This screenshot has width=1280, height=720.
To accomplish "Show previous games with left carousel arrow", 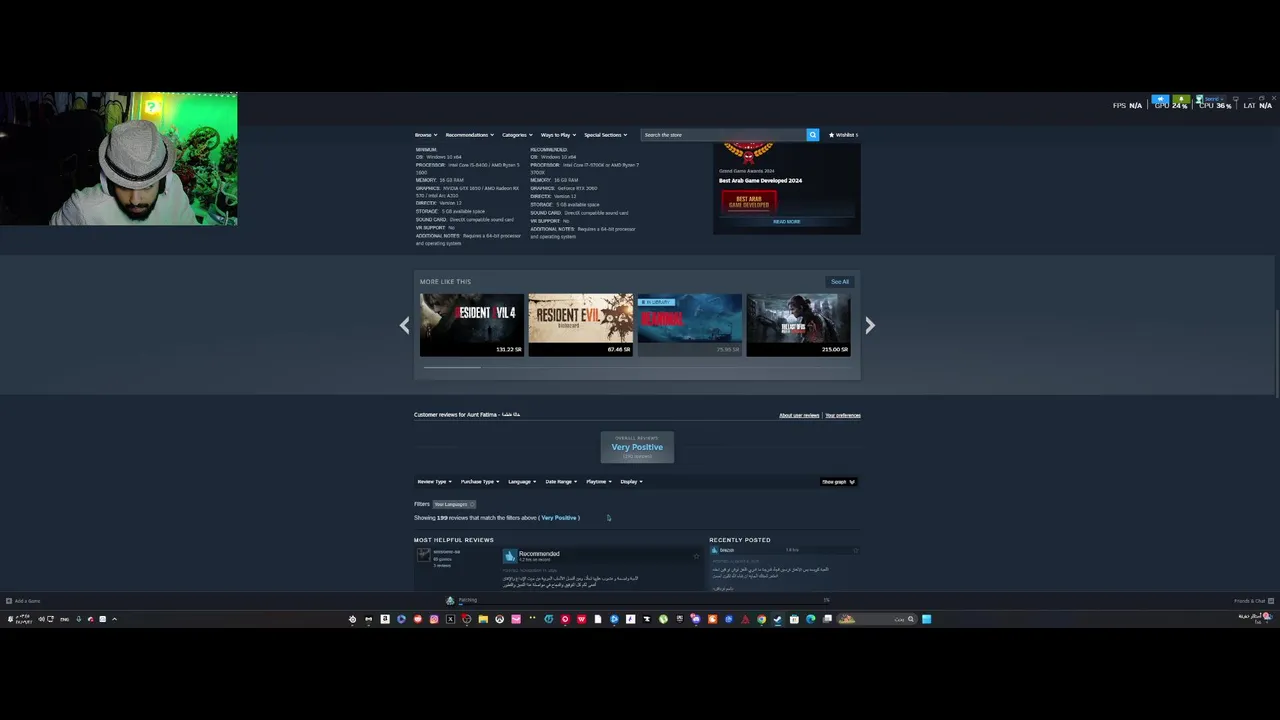I will (x=404, y=325).
